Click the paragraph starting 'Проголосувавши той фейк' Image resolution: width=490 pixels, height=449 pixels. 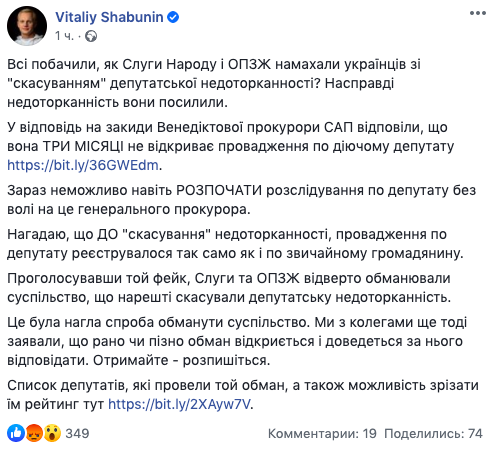(229, 288)
